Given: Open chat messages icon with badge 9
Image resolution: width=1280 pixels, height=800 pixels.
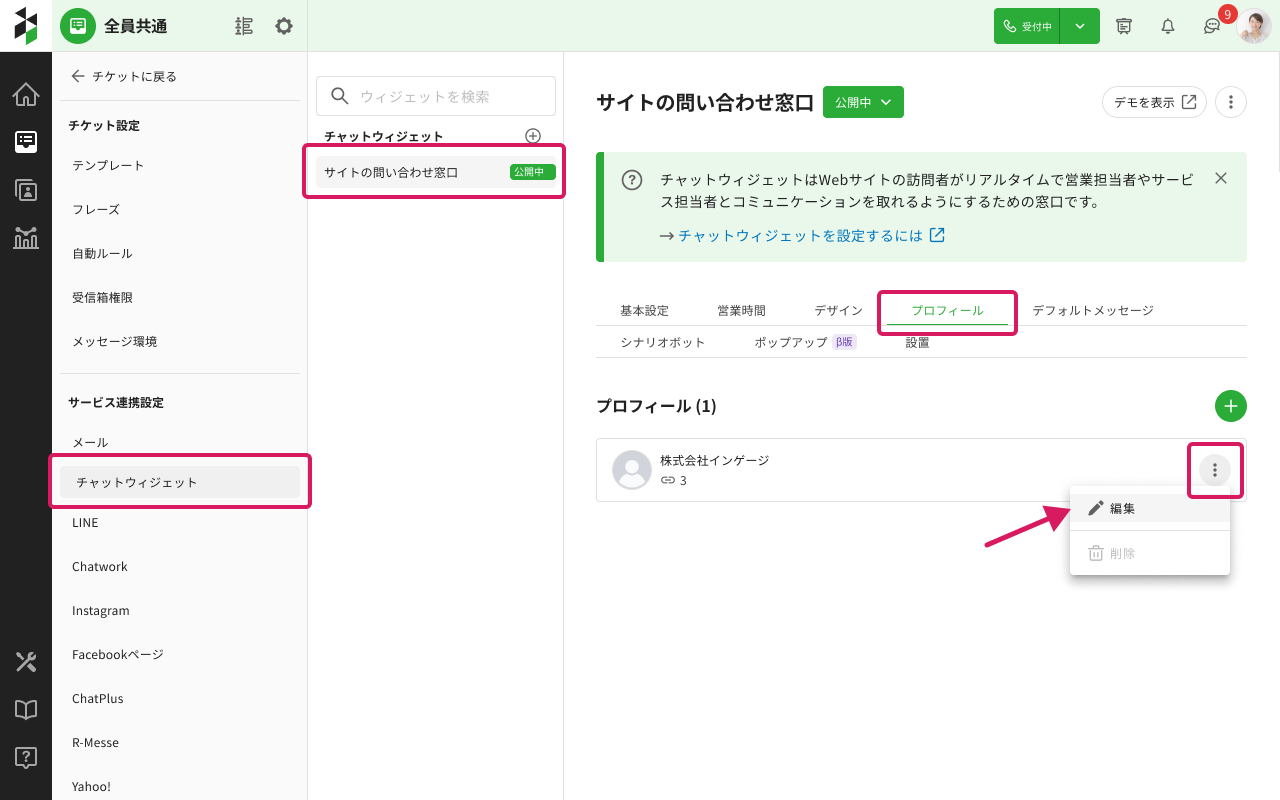Looking at the screenshot, I should [1212, 27].
